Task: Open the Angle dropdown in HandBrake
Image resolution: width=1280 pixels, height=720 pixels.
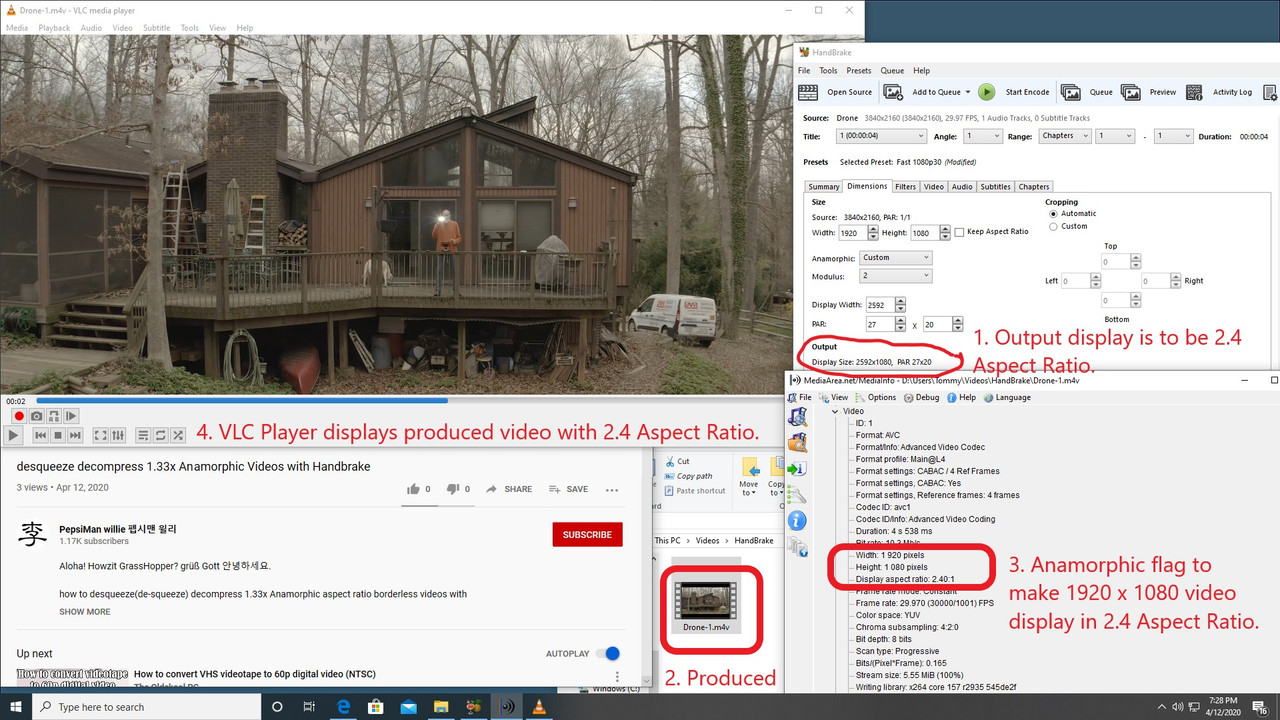Action: coord(983,136)
